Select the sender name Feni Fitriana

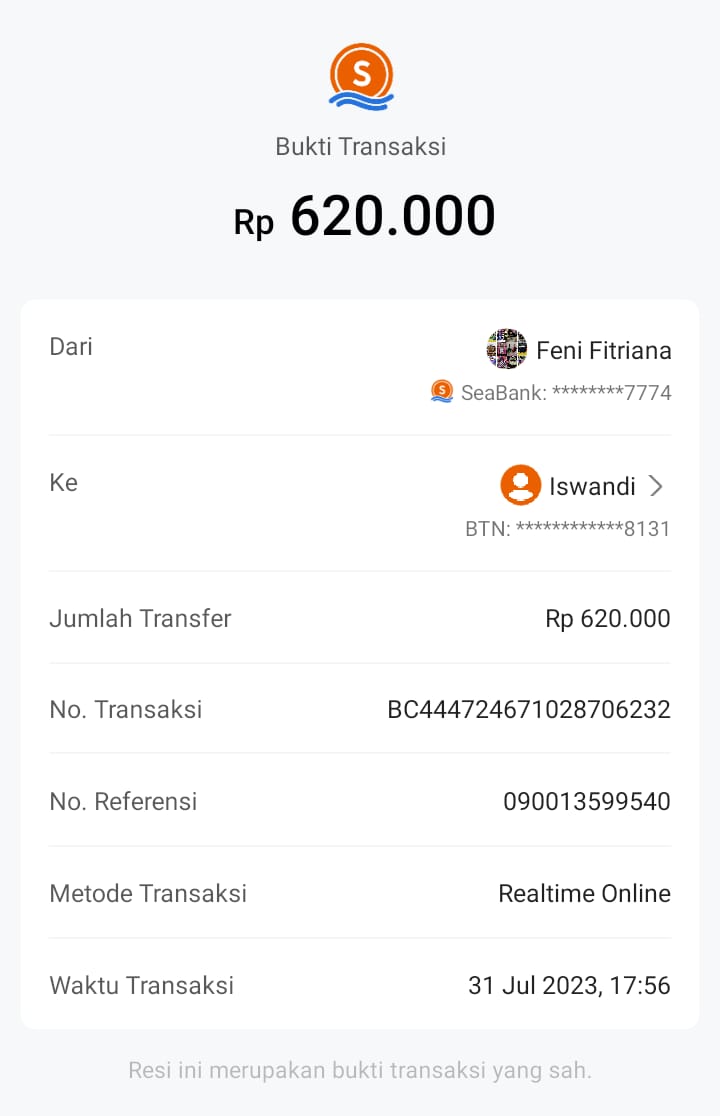(604, 351)
